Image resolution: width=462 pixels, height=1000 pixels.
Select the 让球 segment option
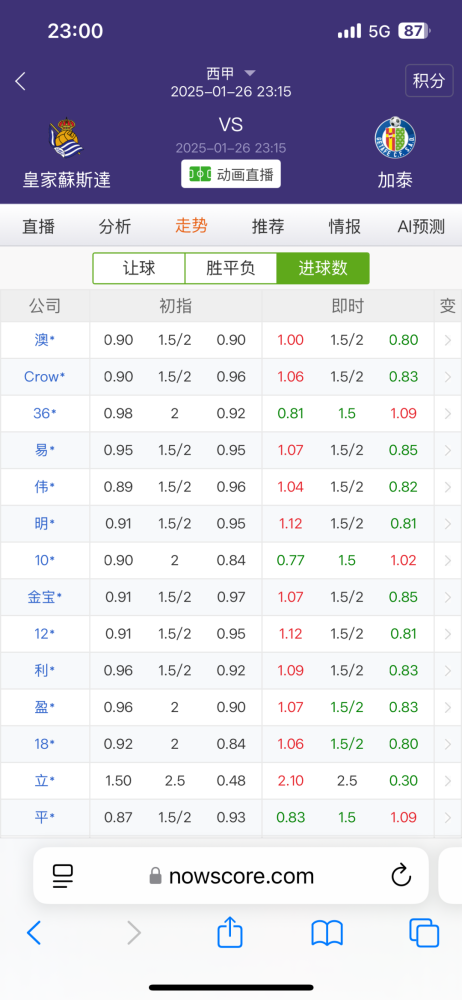point(139,268)
